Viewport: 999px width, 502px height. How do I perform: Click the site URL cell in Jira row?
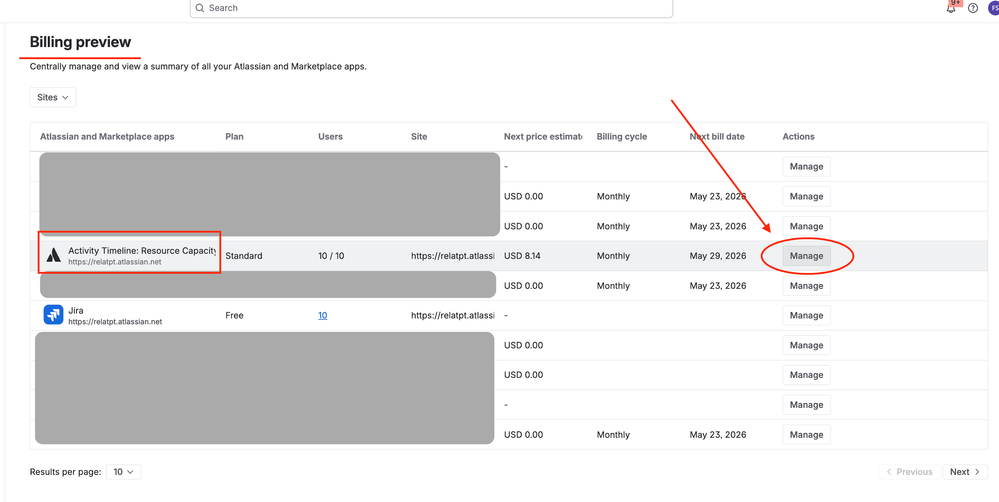click(453, 315)
